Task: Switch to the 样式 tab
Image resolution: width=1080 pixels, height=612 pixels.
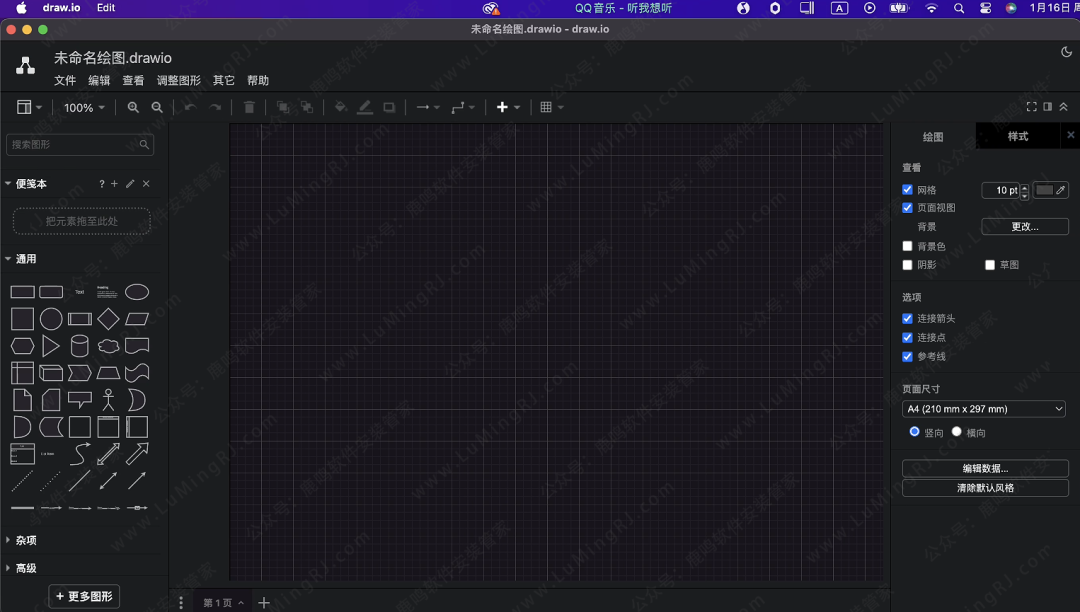Action: coord(1017,136)
